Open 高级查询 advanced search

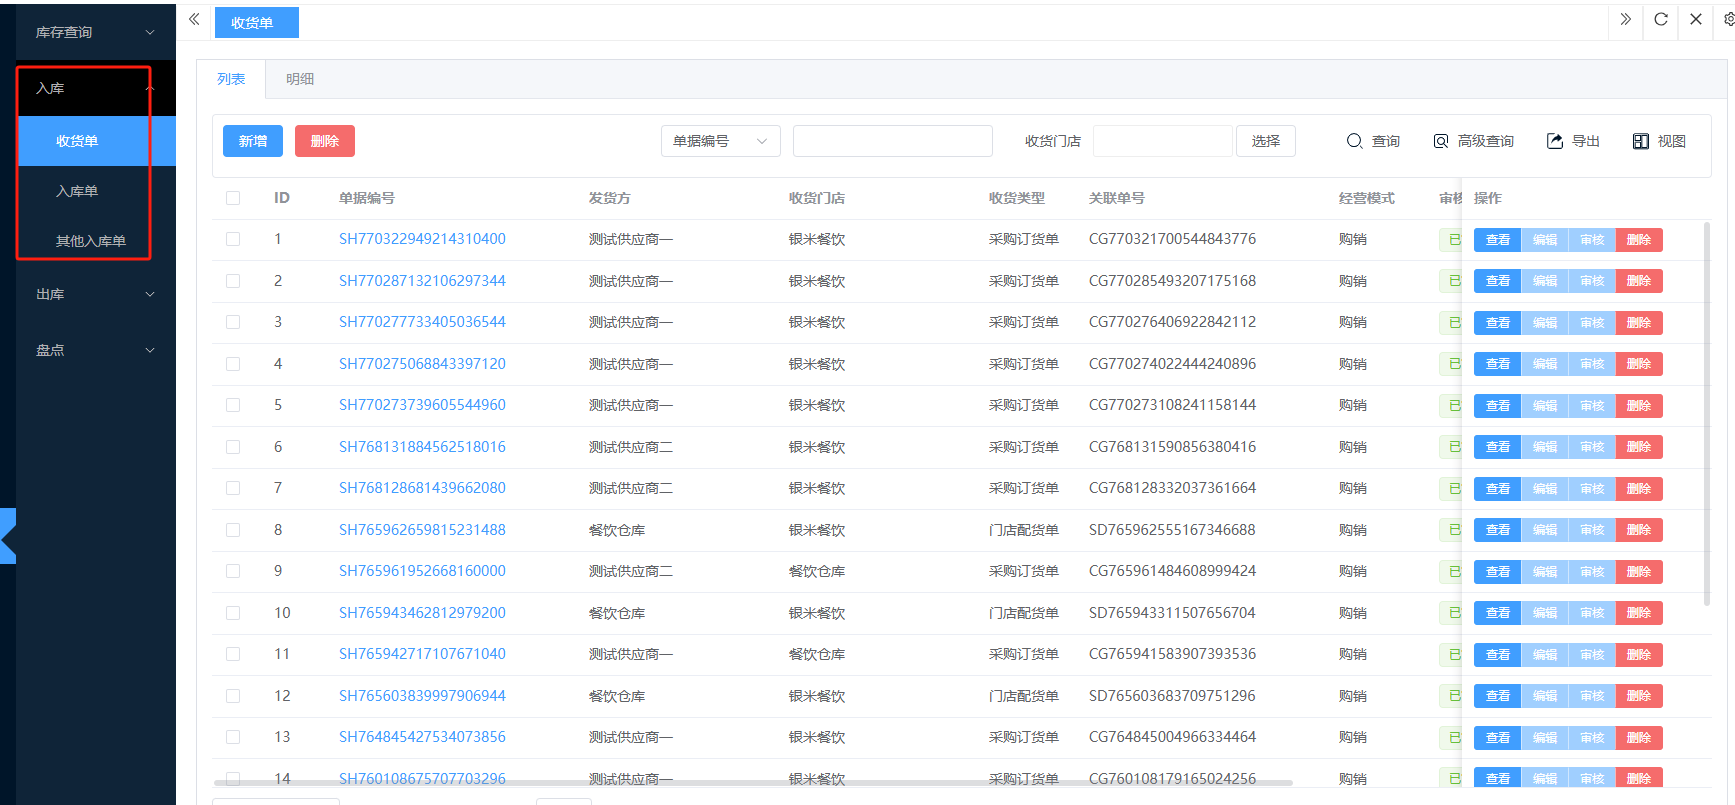(1473, 141)
